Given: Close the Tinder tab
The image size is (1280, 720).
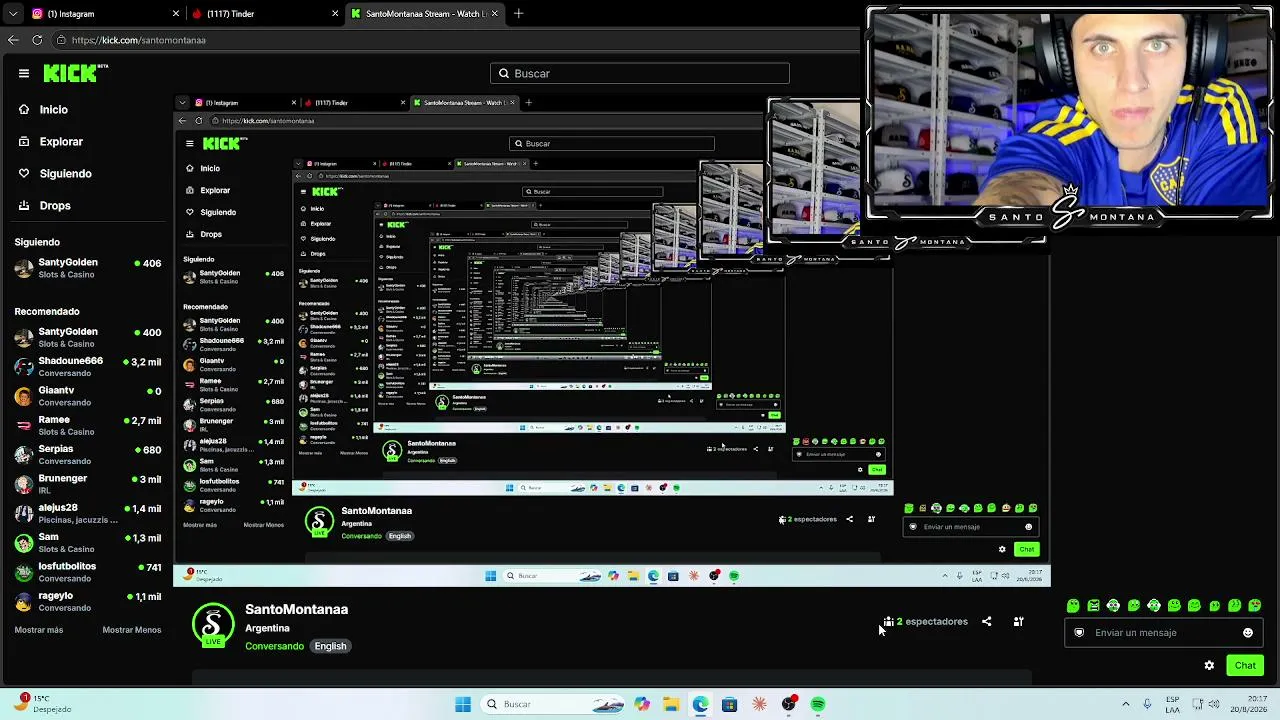Looking at the screenshot, I should pyautogui.click(x=335, y=14).
